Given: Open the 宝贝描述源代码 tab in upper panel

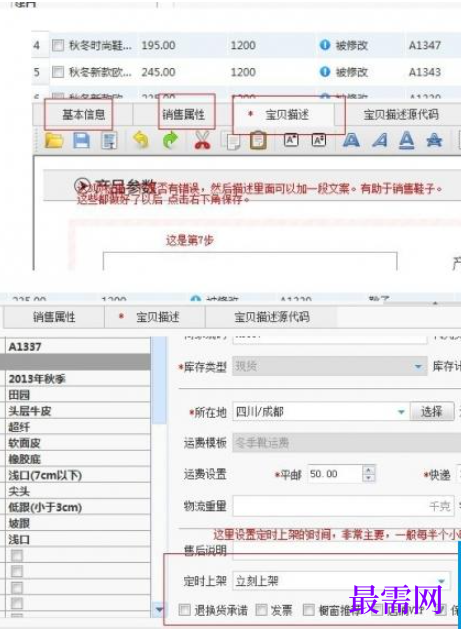Looking at the screenshot, I should (401, 115).
